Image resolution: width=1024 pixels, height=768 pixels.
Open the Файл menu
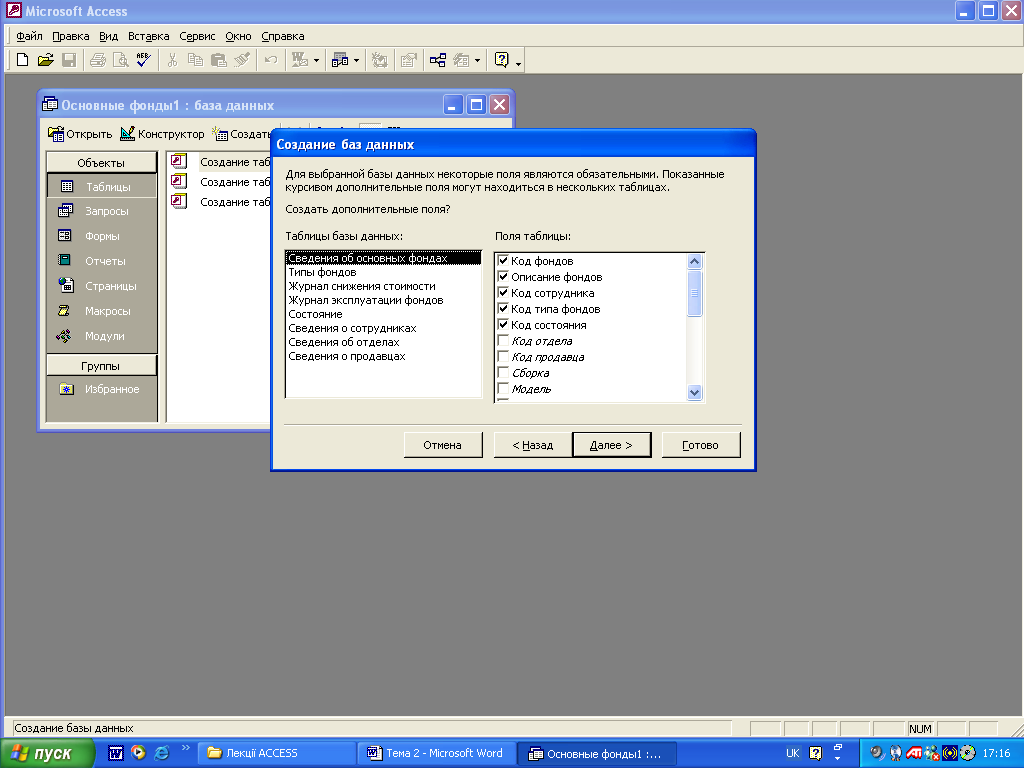pyautogui.click(x=29, y=36)
